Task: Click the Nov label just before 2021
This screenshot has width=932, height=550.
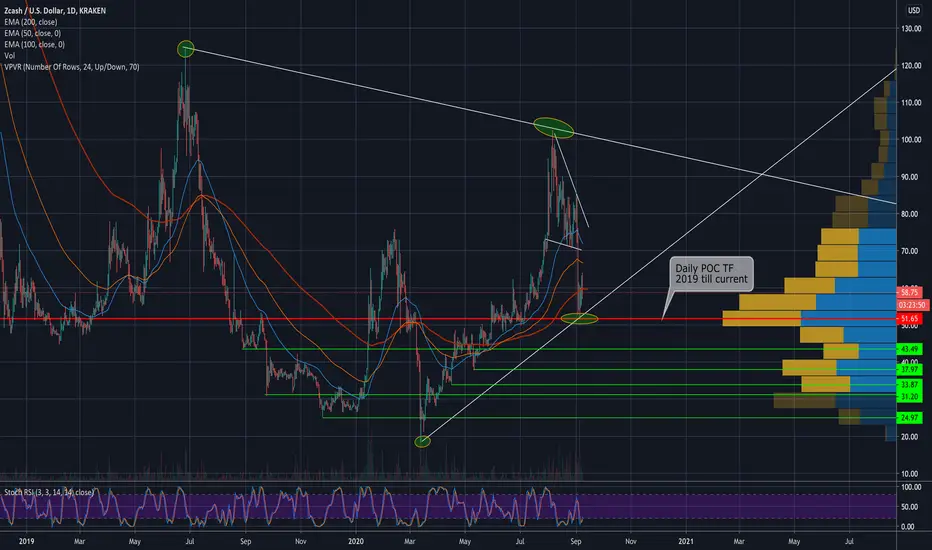Action: (x=631, y=542)
